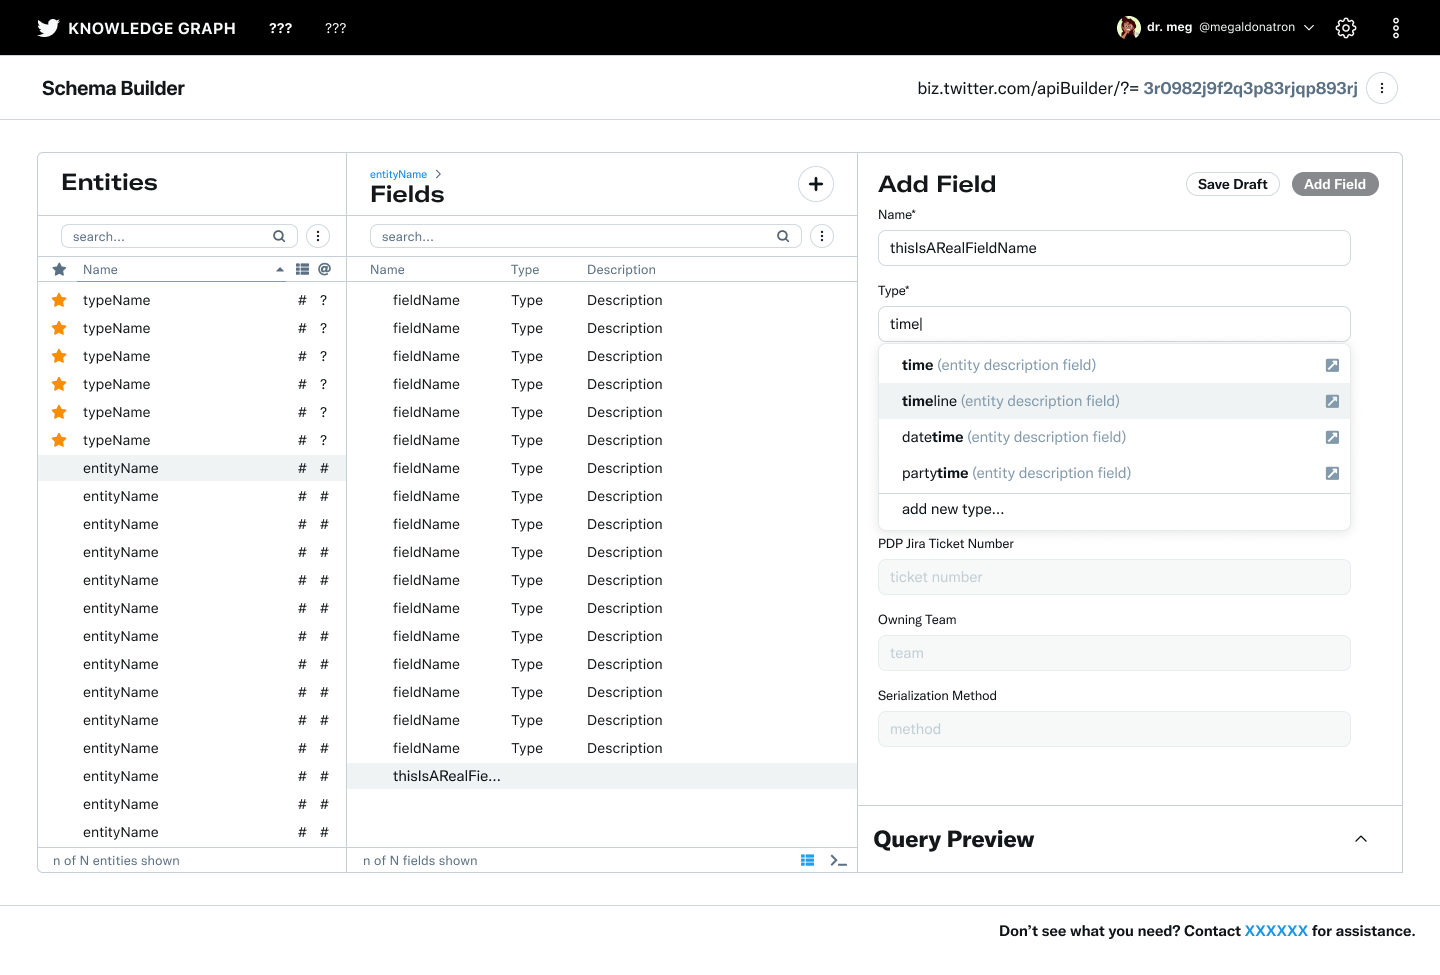The height and width of the screenshot is (975, 1440).
Task: Select timeline type suggestion
Action: pos(1114,401)
